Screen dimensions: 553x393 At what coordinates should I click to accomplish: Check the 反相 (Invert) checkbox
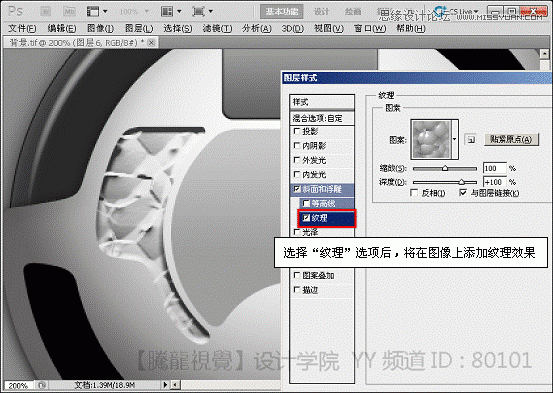(x=414, y=193)
